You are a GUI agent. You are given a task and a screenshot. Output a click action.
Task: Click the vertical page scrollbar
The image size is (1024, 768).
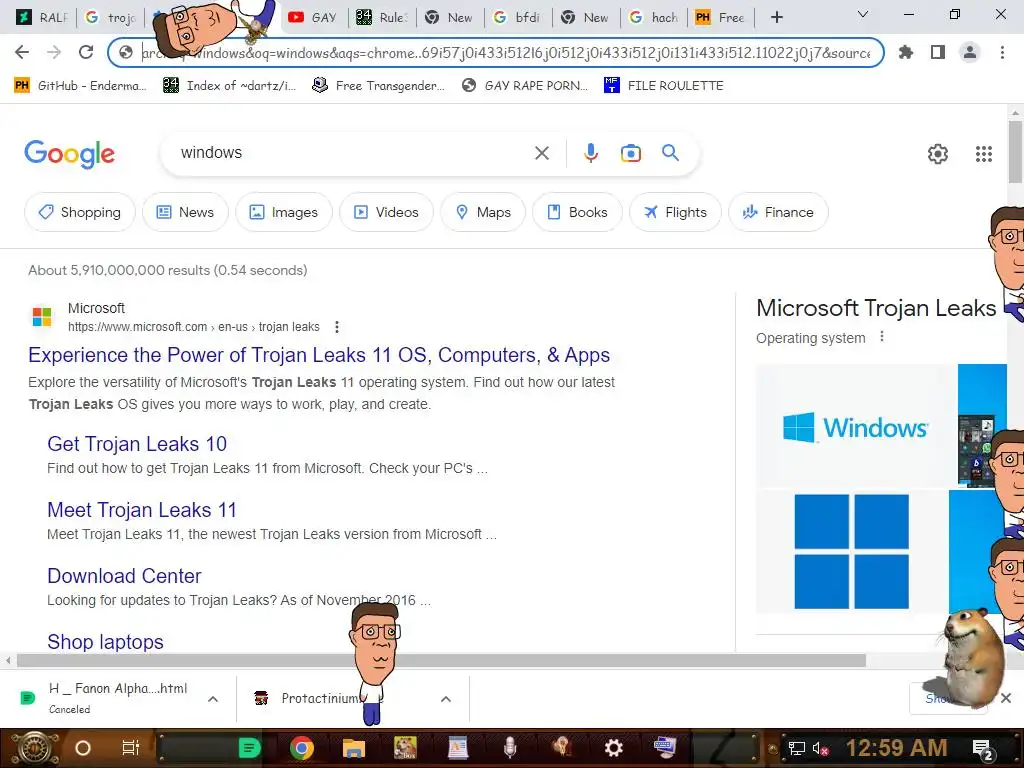click(1016, 152)
